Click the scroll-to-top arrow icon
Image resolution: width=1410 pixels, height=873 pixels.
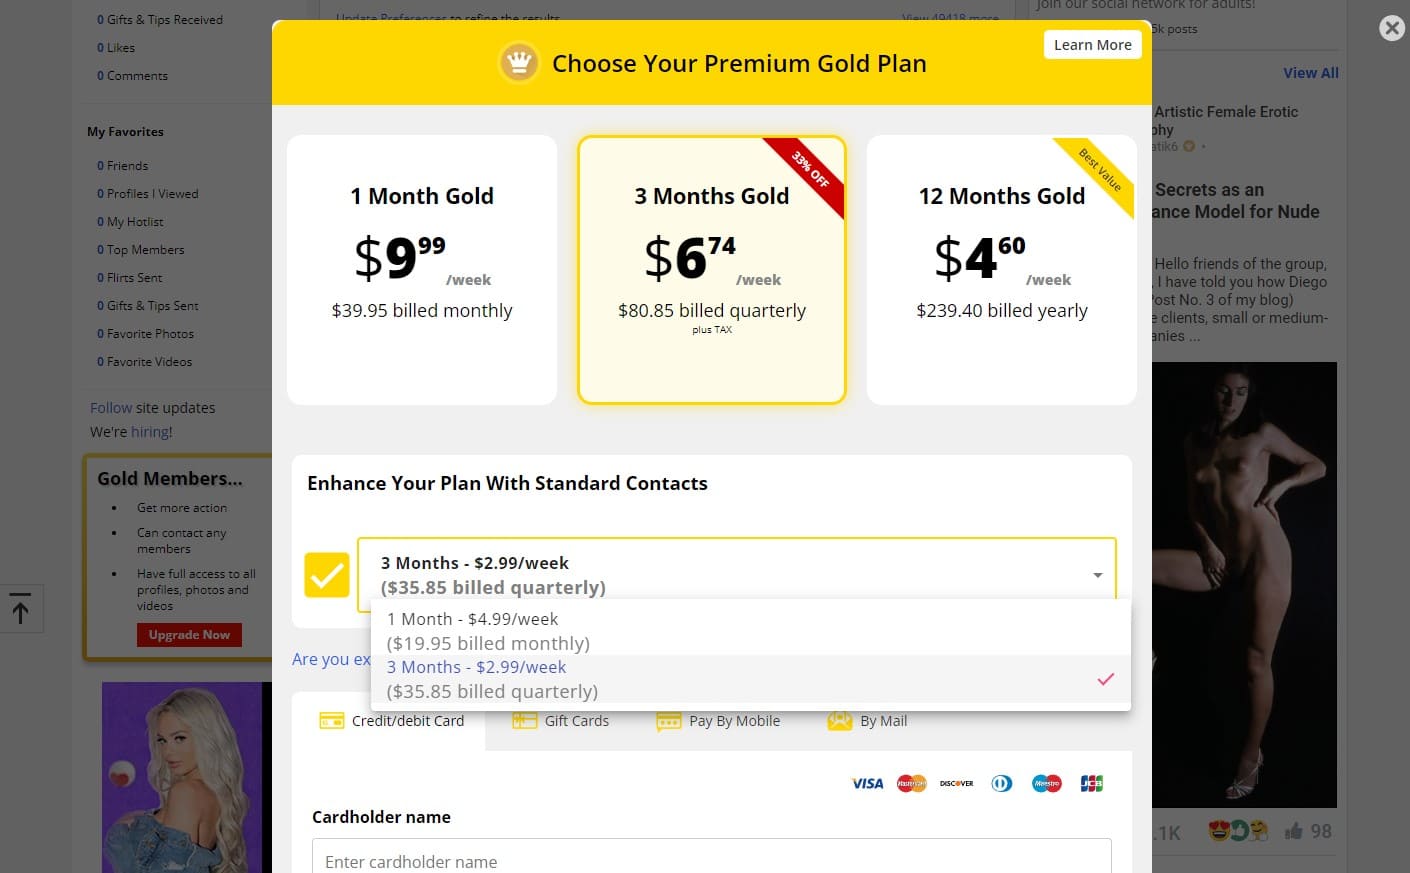[x=21, y=608]
